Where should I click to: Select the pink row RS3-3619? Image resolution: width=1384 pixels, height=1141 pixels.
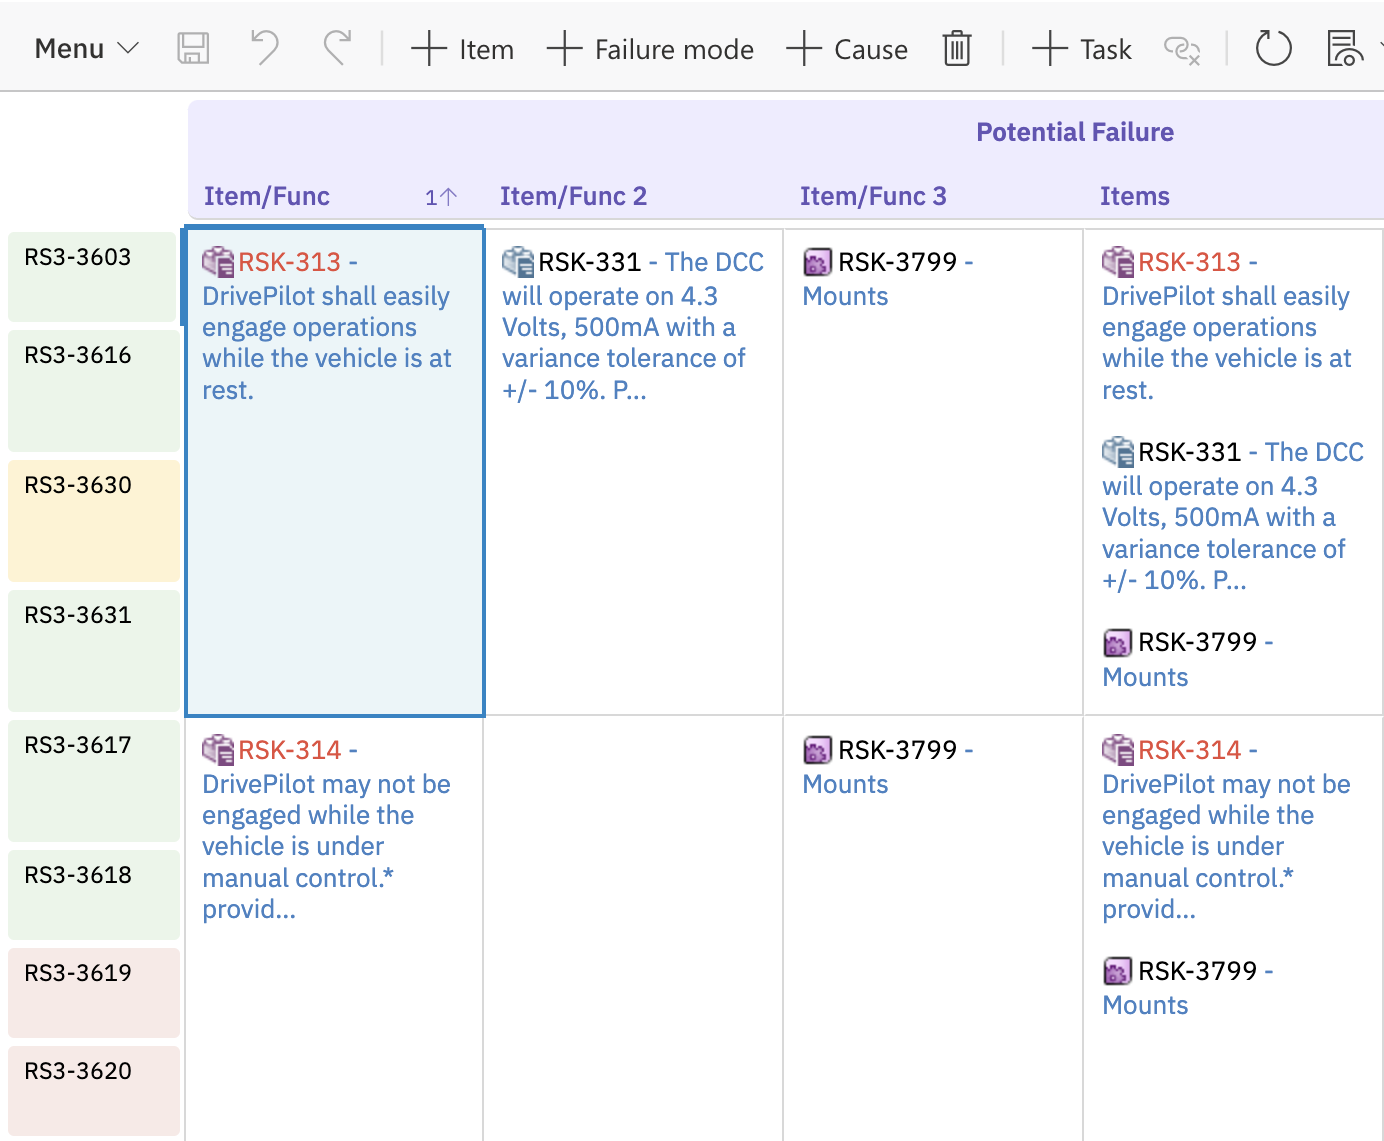(x=93, y=993)
